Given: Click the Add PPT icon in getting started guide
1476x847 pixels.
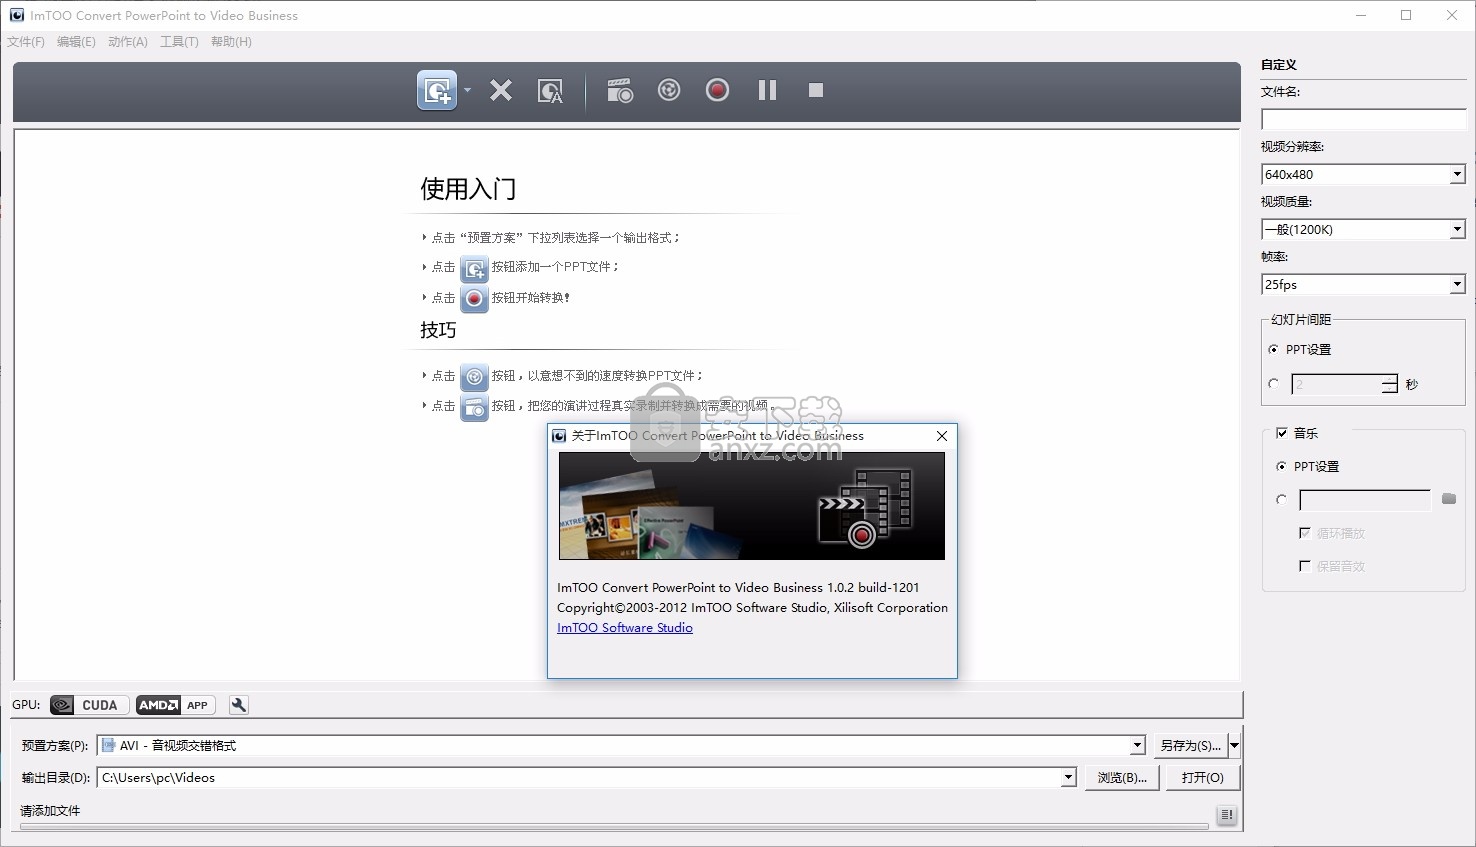Looking at the screenshot, I should pos(474,268).
